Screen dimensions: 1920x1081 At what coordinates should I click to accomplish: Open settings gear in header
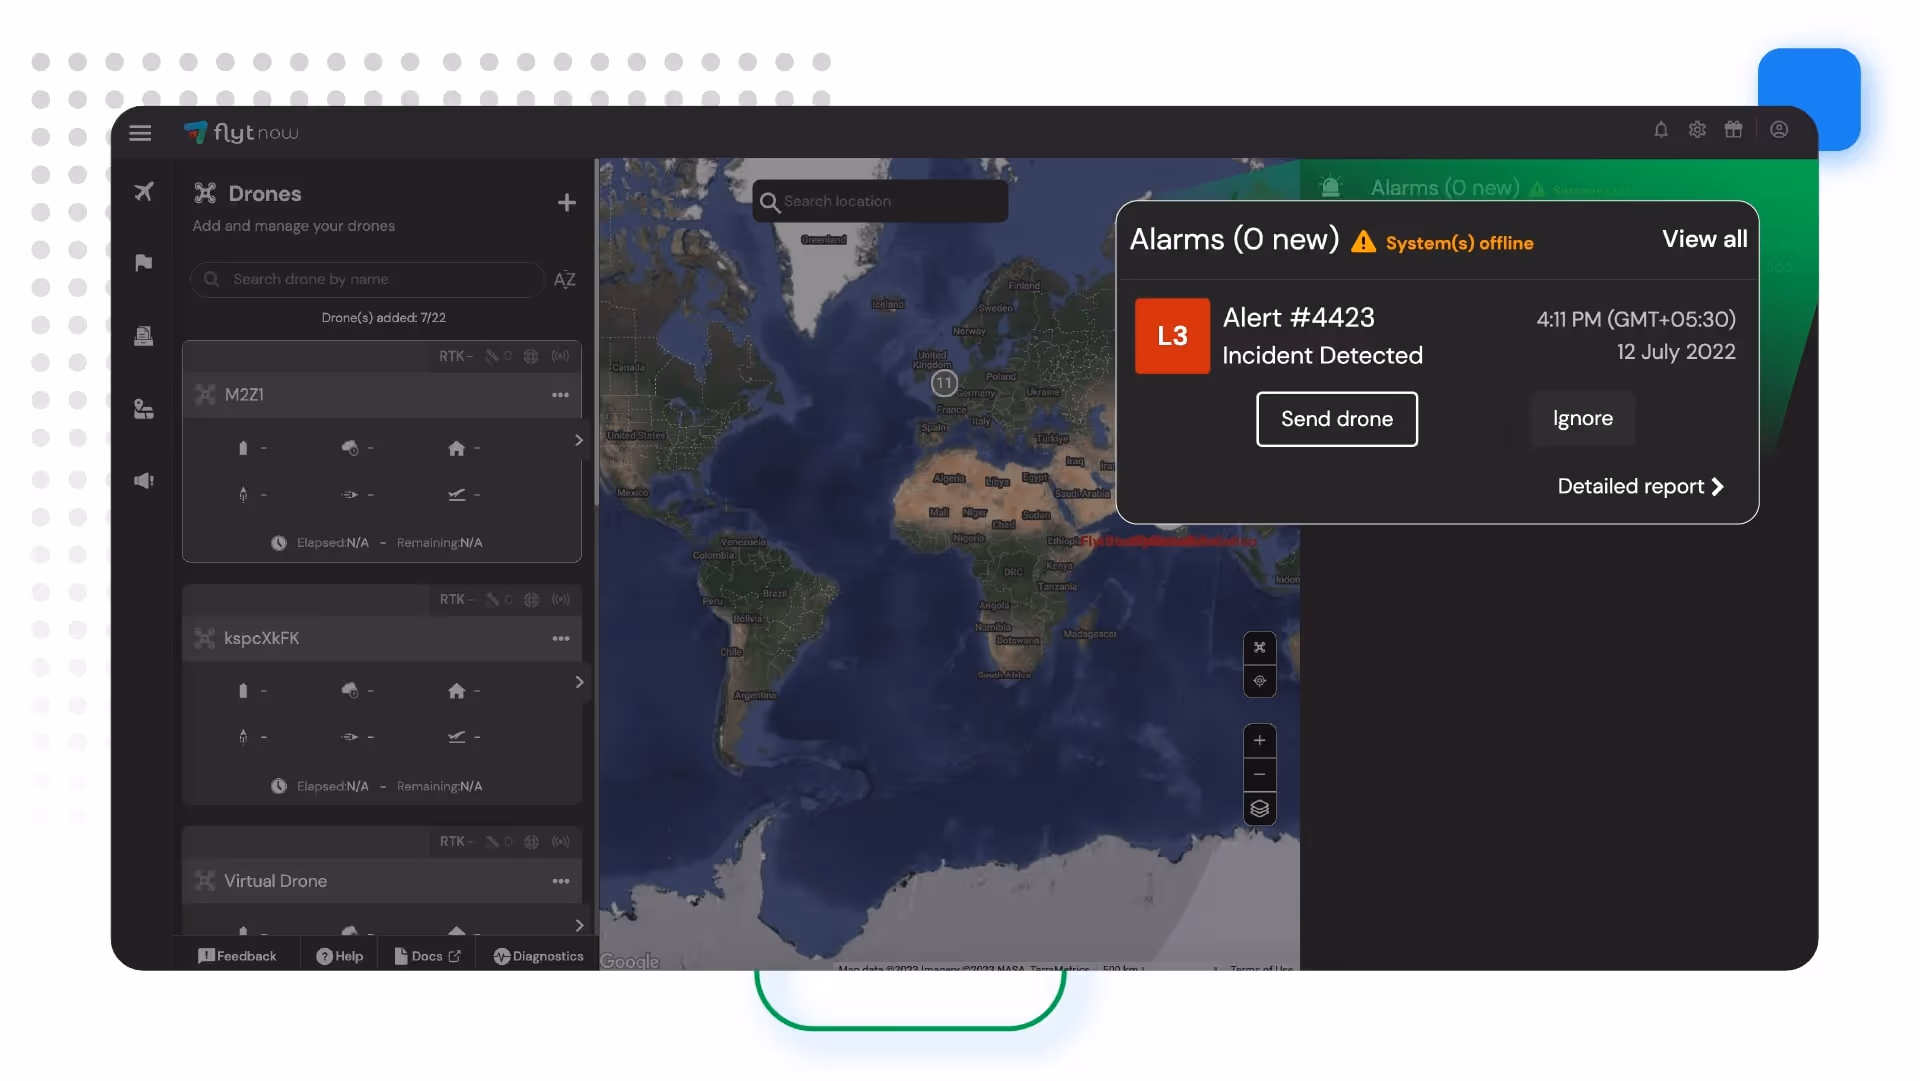point(1697,130)
